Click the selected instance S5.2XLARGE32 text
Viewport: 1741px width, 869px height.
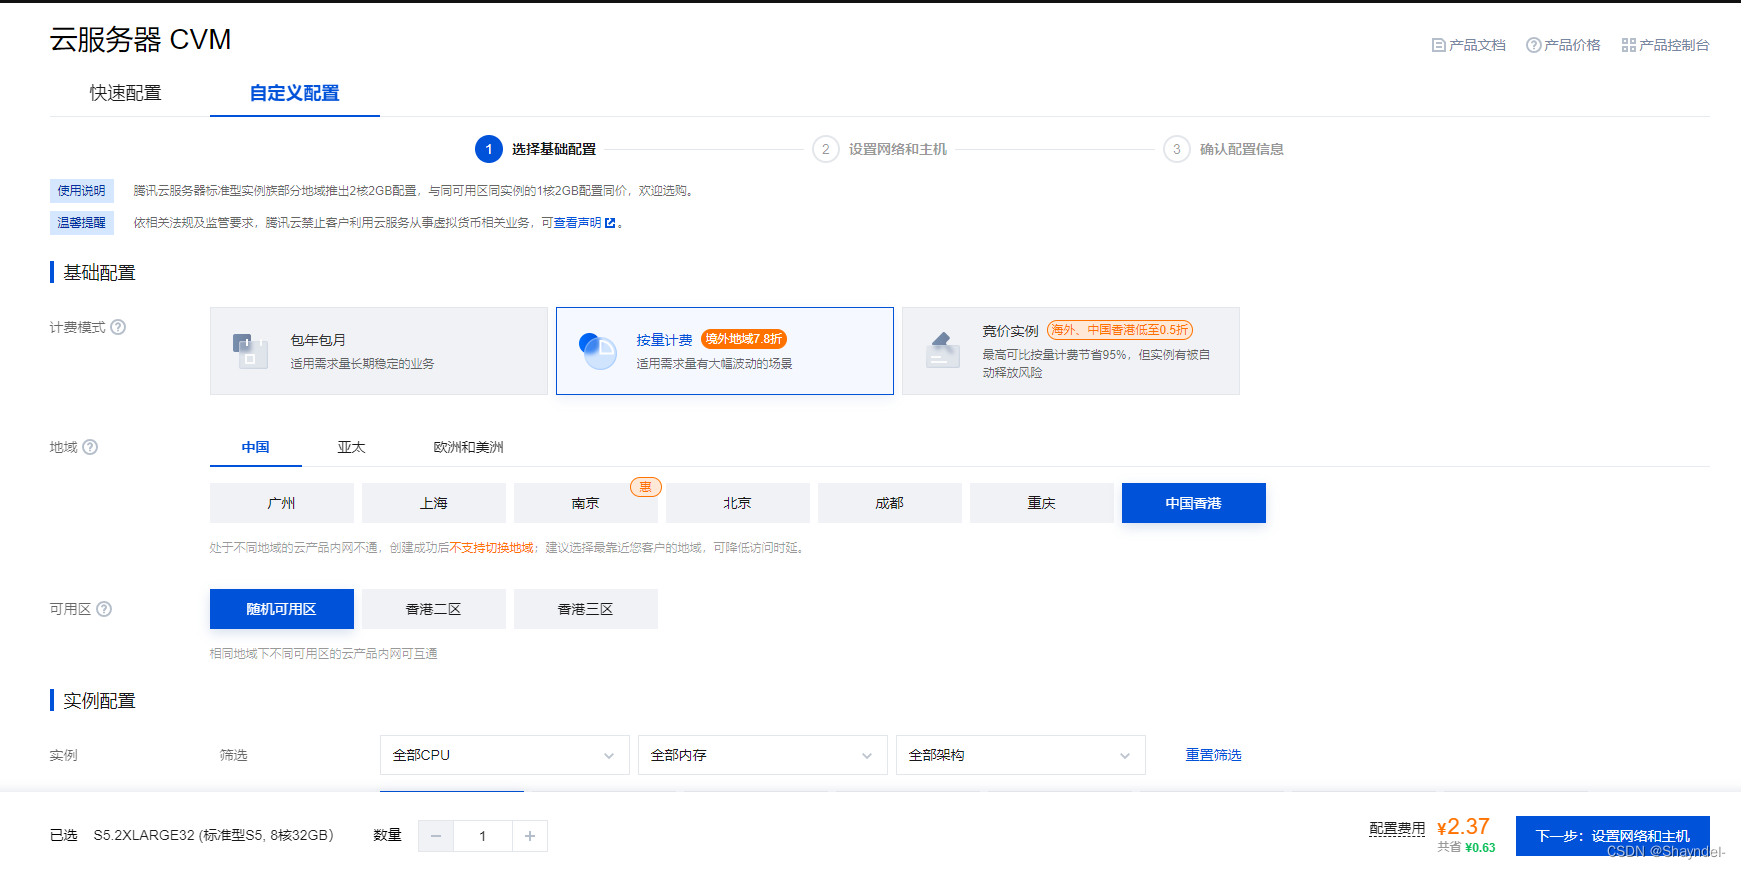point(214,835)
